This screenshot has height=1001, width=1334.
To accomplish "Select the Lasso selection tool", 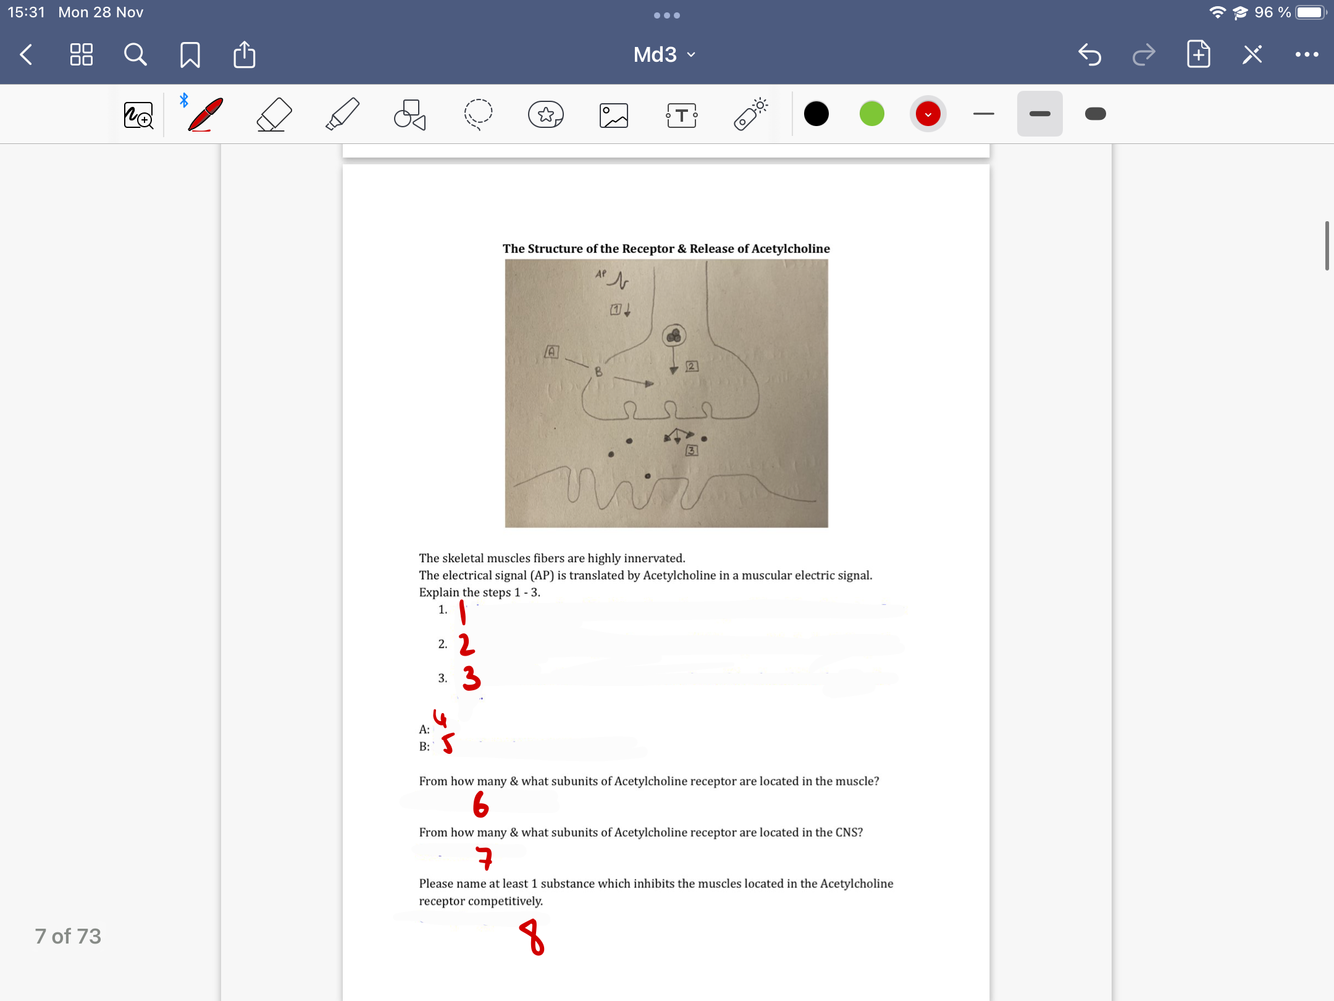I will click(478, 114).
